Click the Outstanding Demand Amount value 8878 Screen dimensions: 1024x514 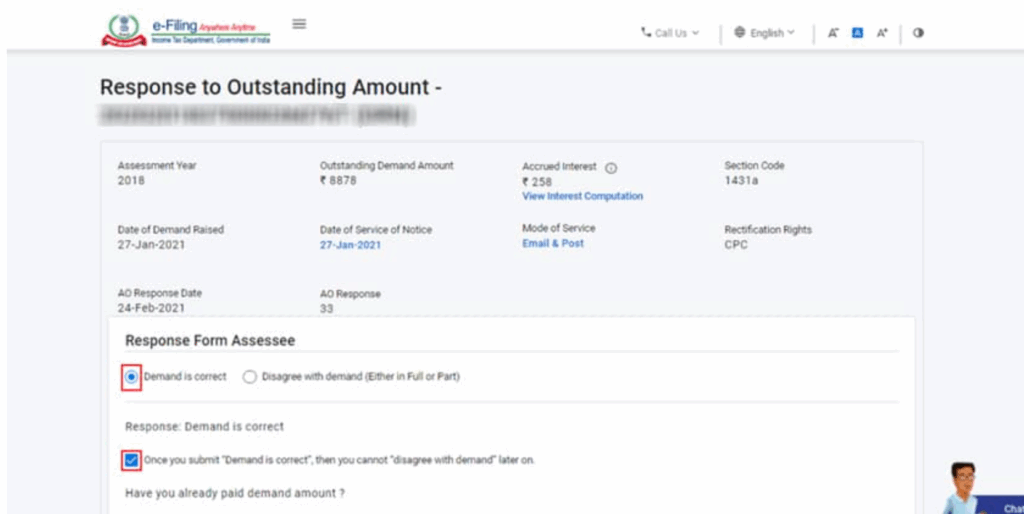(338, 181)
